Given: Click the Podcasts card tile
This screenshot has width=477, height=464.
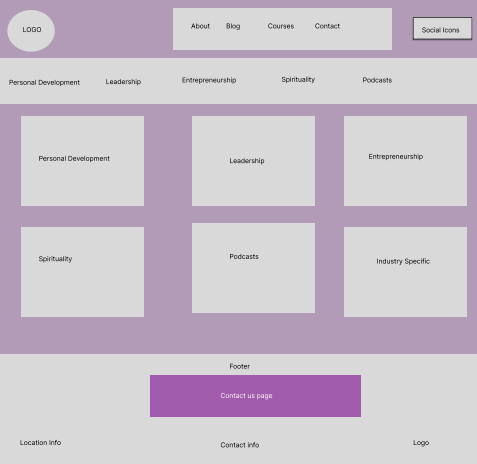Looking at the screenshot, I should click(x=253, y=268).
